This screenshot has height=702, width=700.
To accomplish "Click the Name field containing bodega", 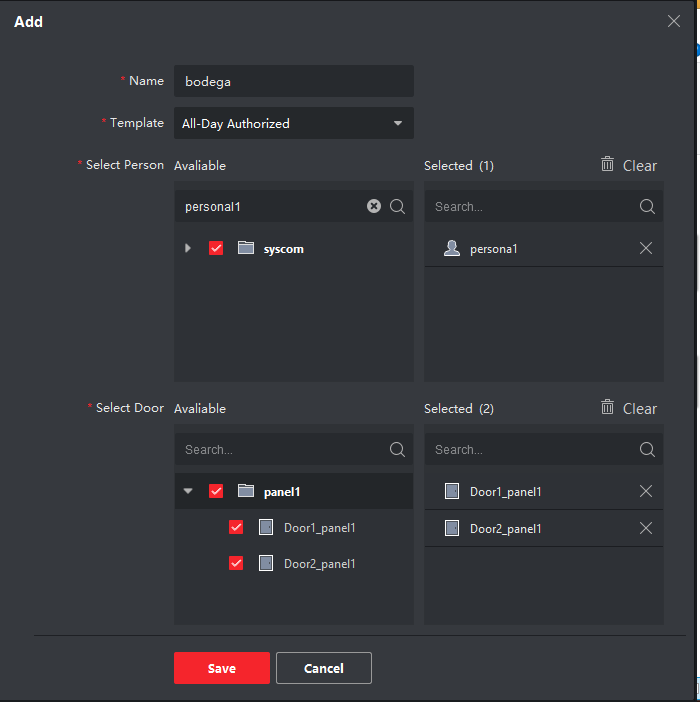I will pyautogui.click(x=294, y=81).
